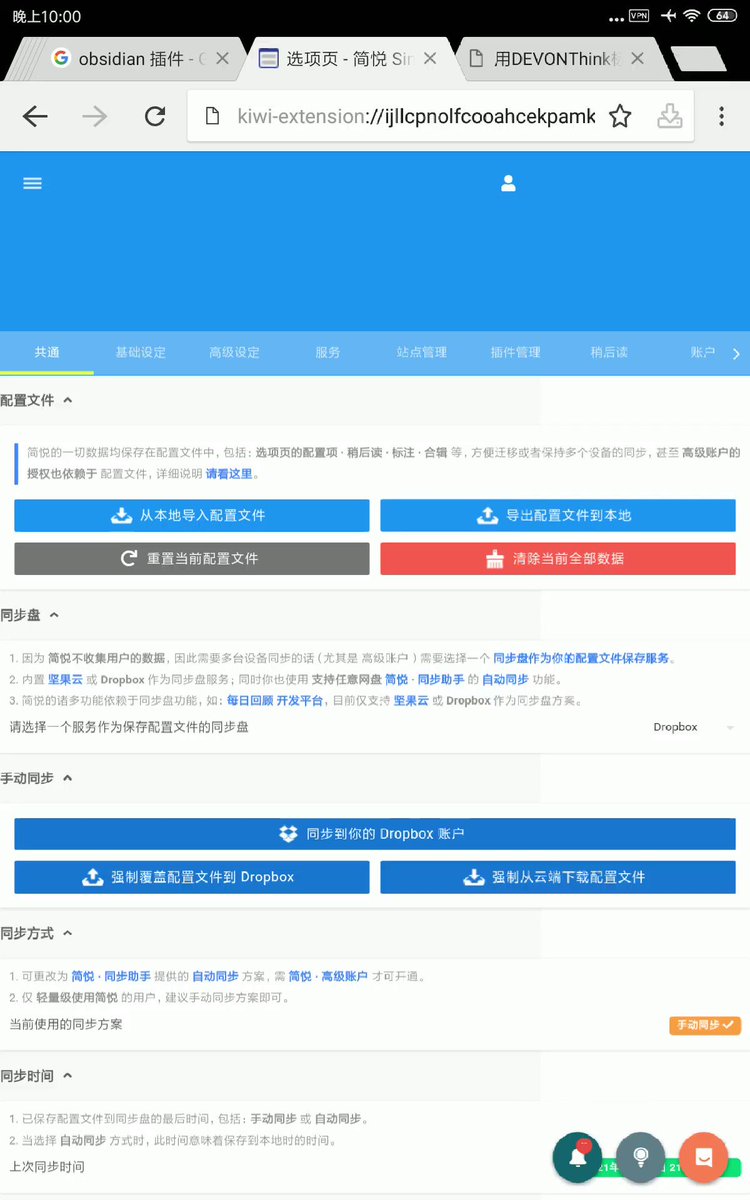750x1200 pixels.
Task: Click 强制从云端下载配置文件 button
Action: (558, 877)
